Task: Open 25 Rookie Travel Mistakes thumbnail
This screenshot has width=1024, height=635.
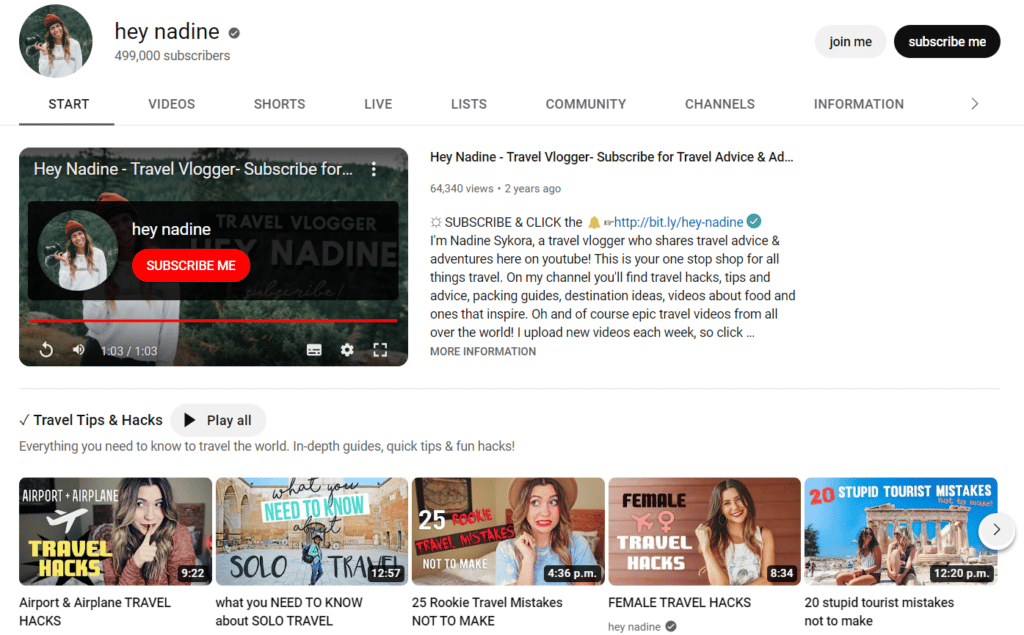Action: 508,531
